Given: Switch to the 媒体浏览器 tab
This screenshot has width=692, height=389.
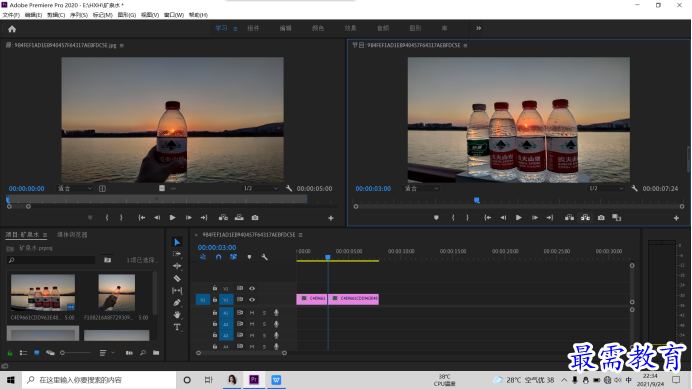Looking at the screenshot, I should pyautogui.click(x=72, y=235).
